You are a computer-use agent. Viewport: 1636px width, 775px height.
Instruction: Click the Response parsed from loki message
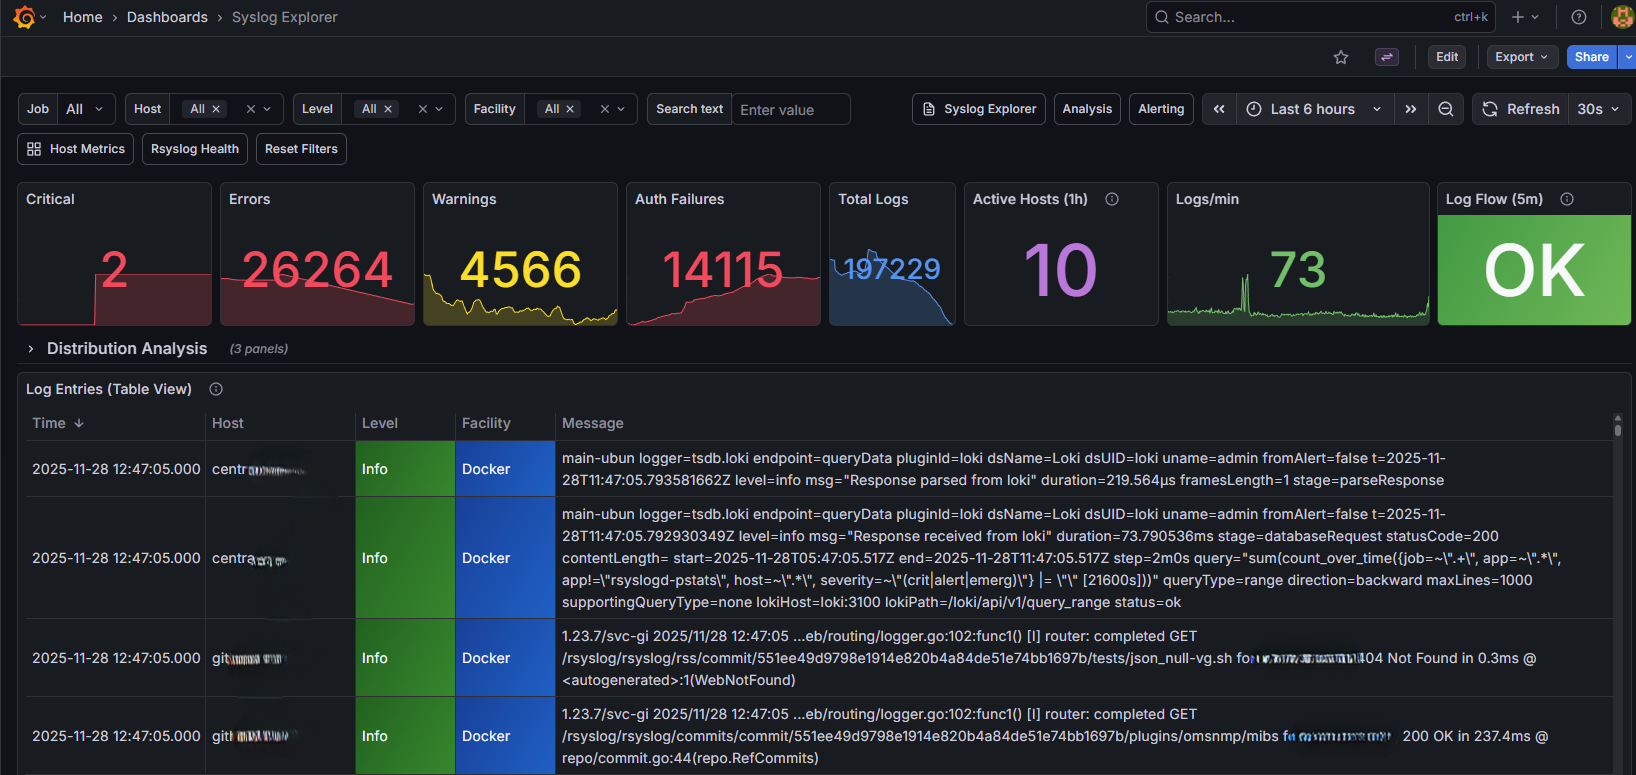point(1084,469)
